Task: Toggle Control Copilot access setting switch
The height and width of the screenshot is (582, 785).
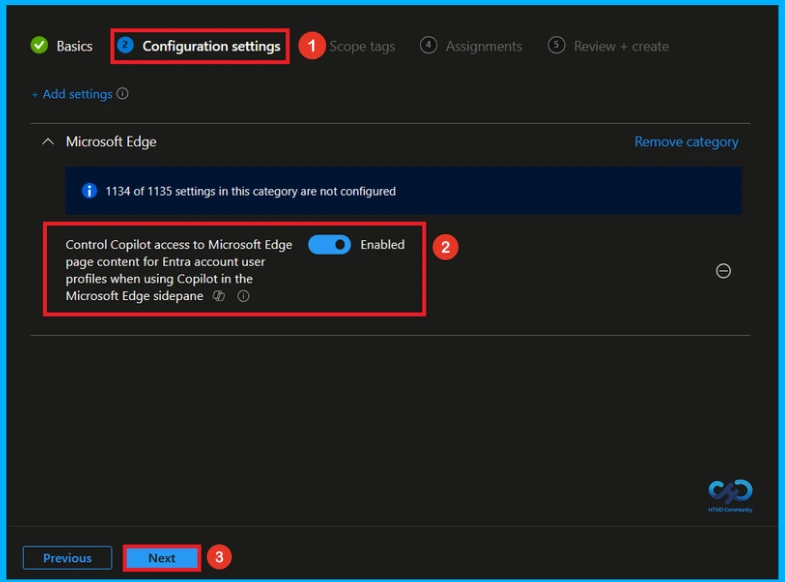Action: [x=329, y=245]
